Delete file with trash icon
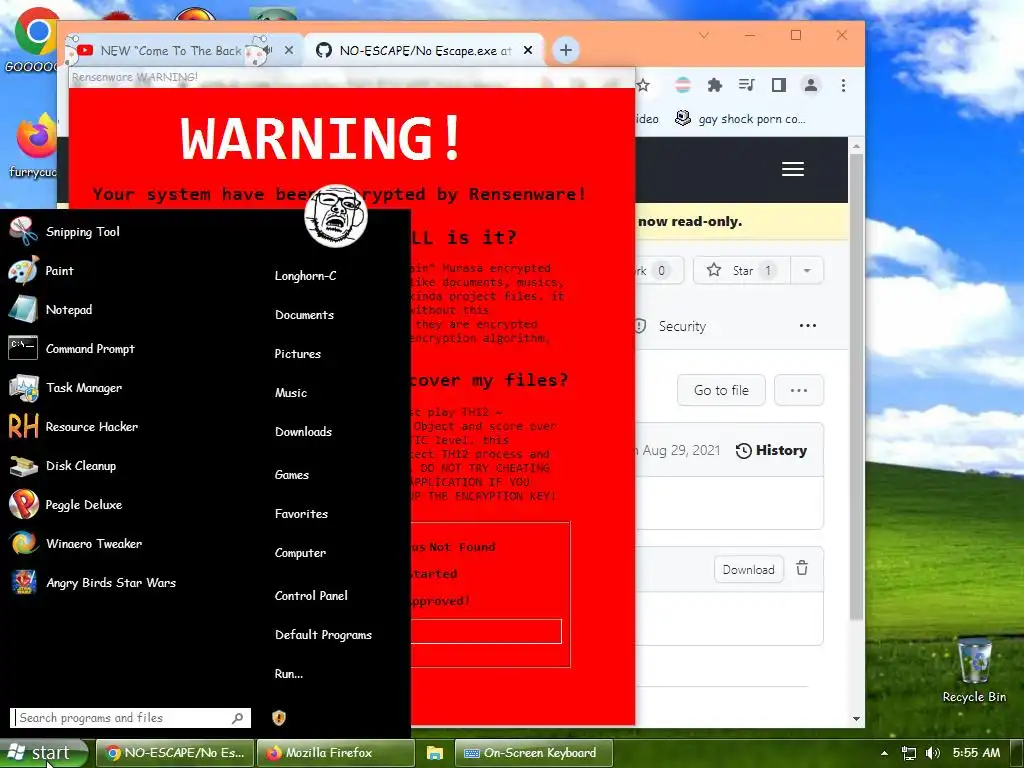 [802, 568]
